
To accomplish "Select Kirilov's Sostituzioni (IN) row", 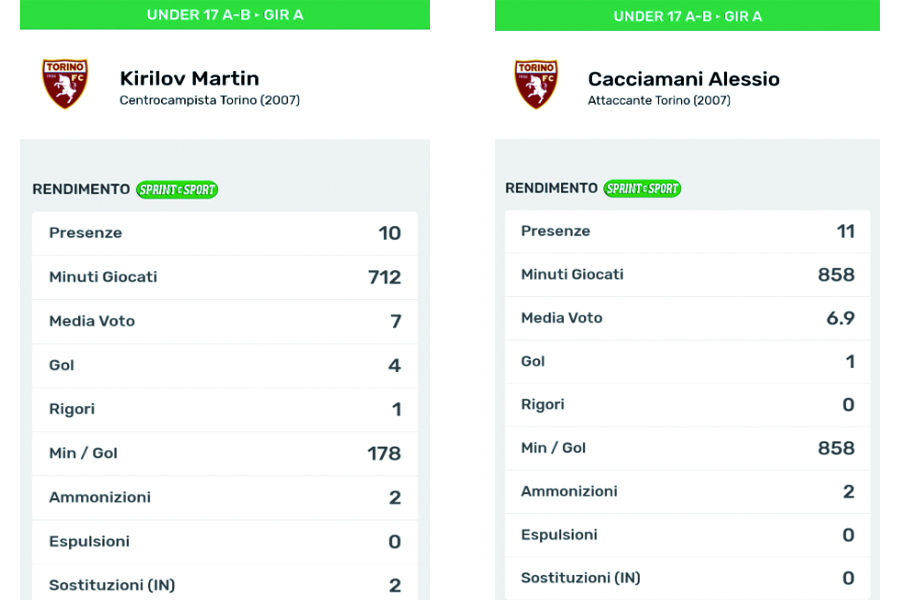I will coord(224,585).
